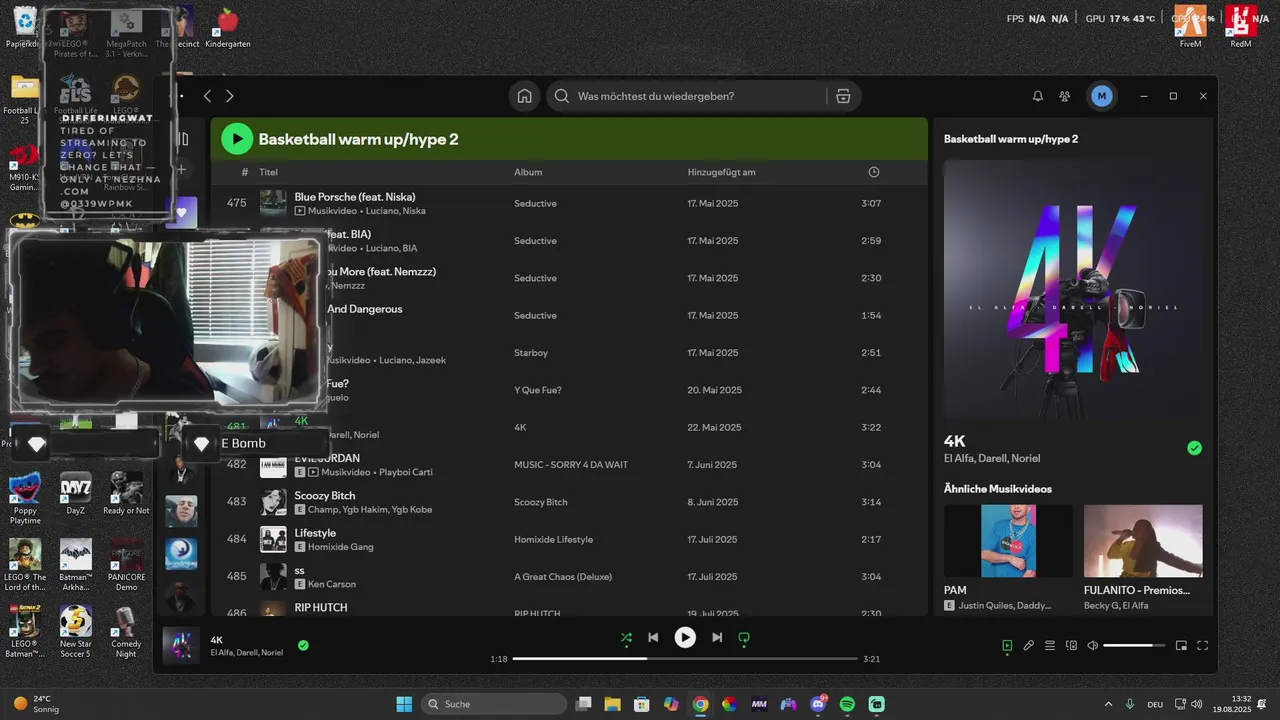Screen dimensions: 1280x720
Task: Play the Basketball warm up/hype 2 playlist
Action: (237, 139)
